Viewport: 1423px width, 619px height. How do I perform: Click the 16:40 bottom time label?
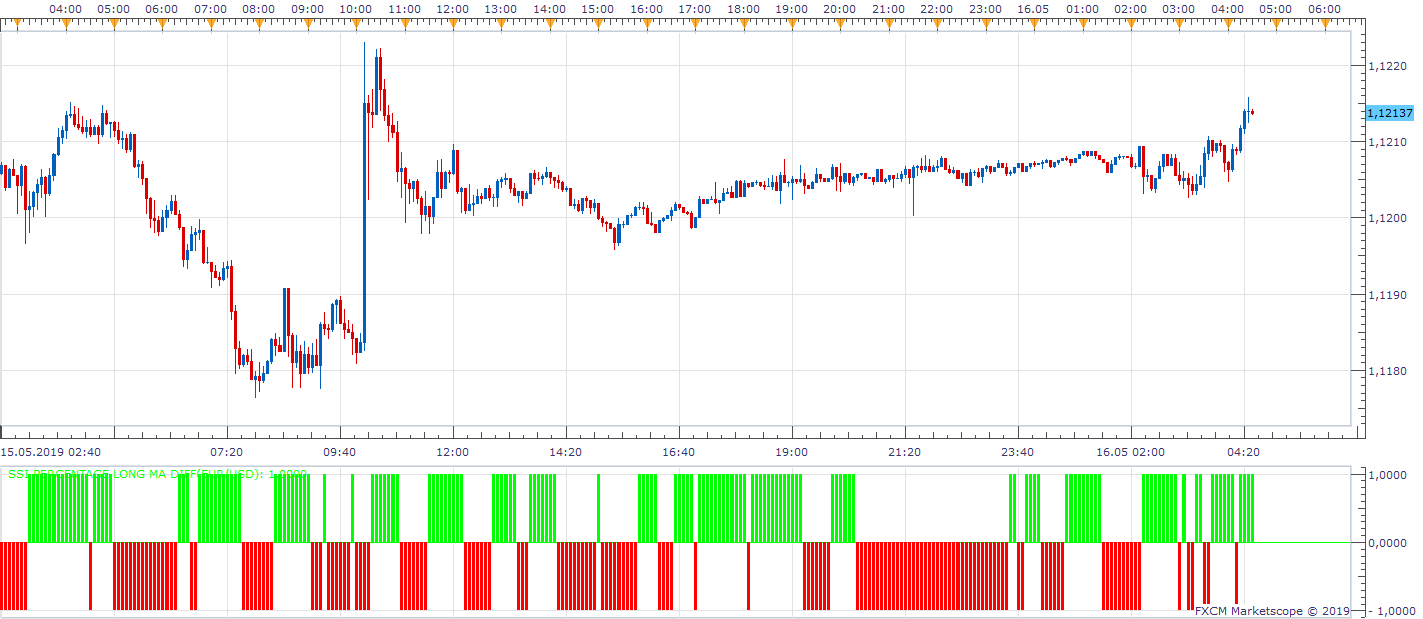click(679, 452)
